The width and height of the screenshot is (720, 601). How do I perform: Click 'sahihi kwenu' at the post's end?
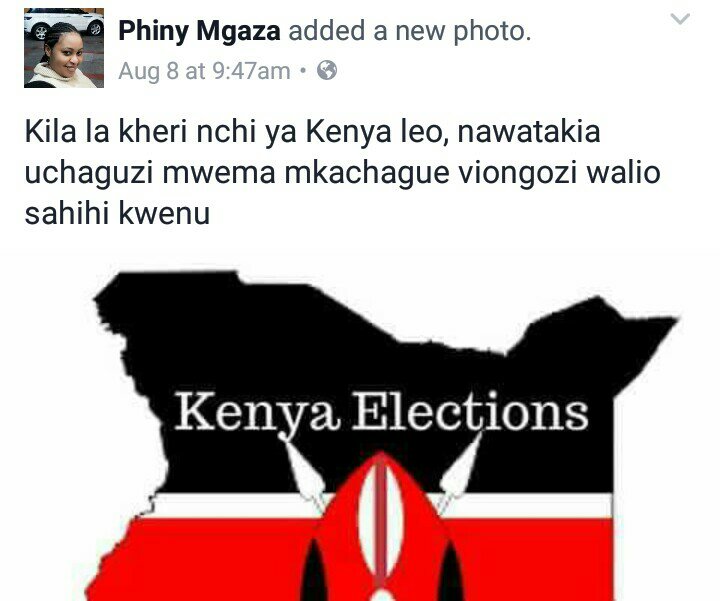point(118,214)
